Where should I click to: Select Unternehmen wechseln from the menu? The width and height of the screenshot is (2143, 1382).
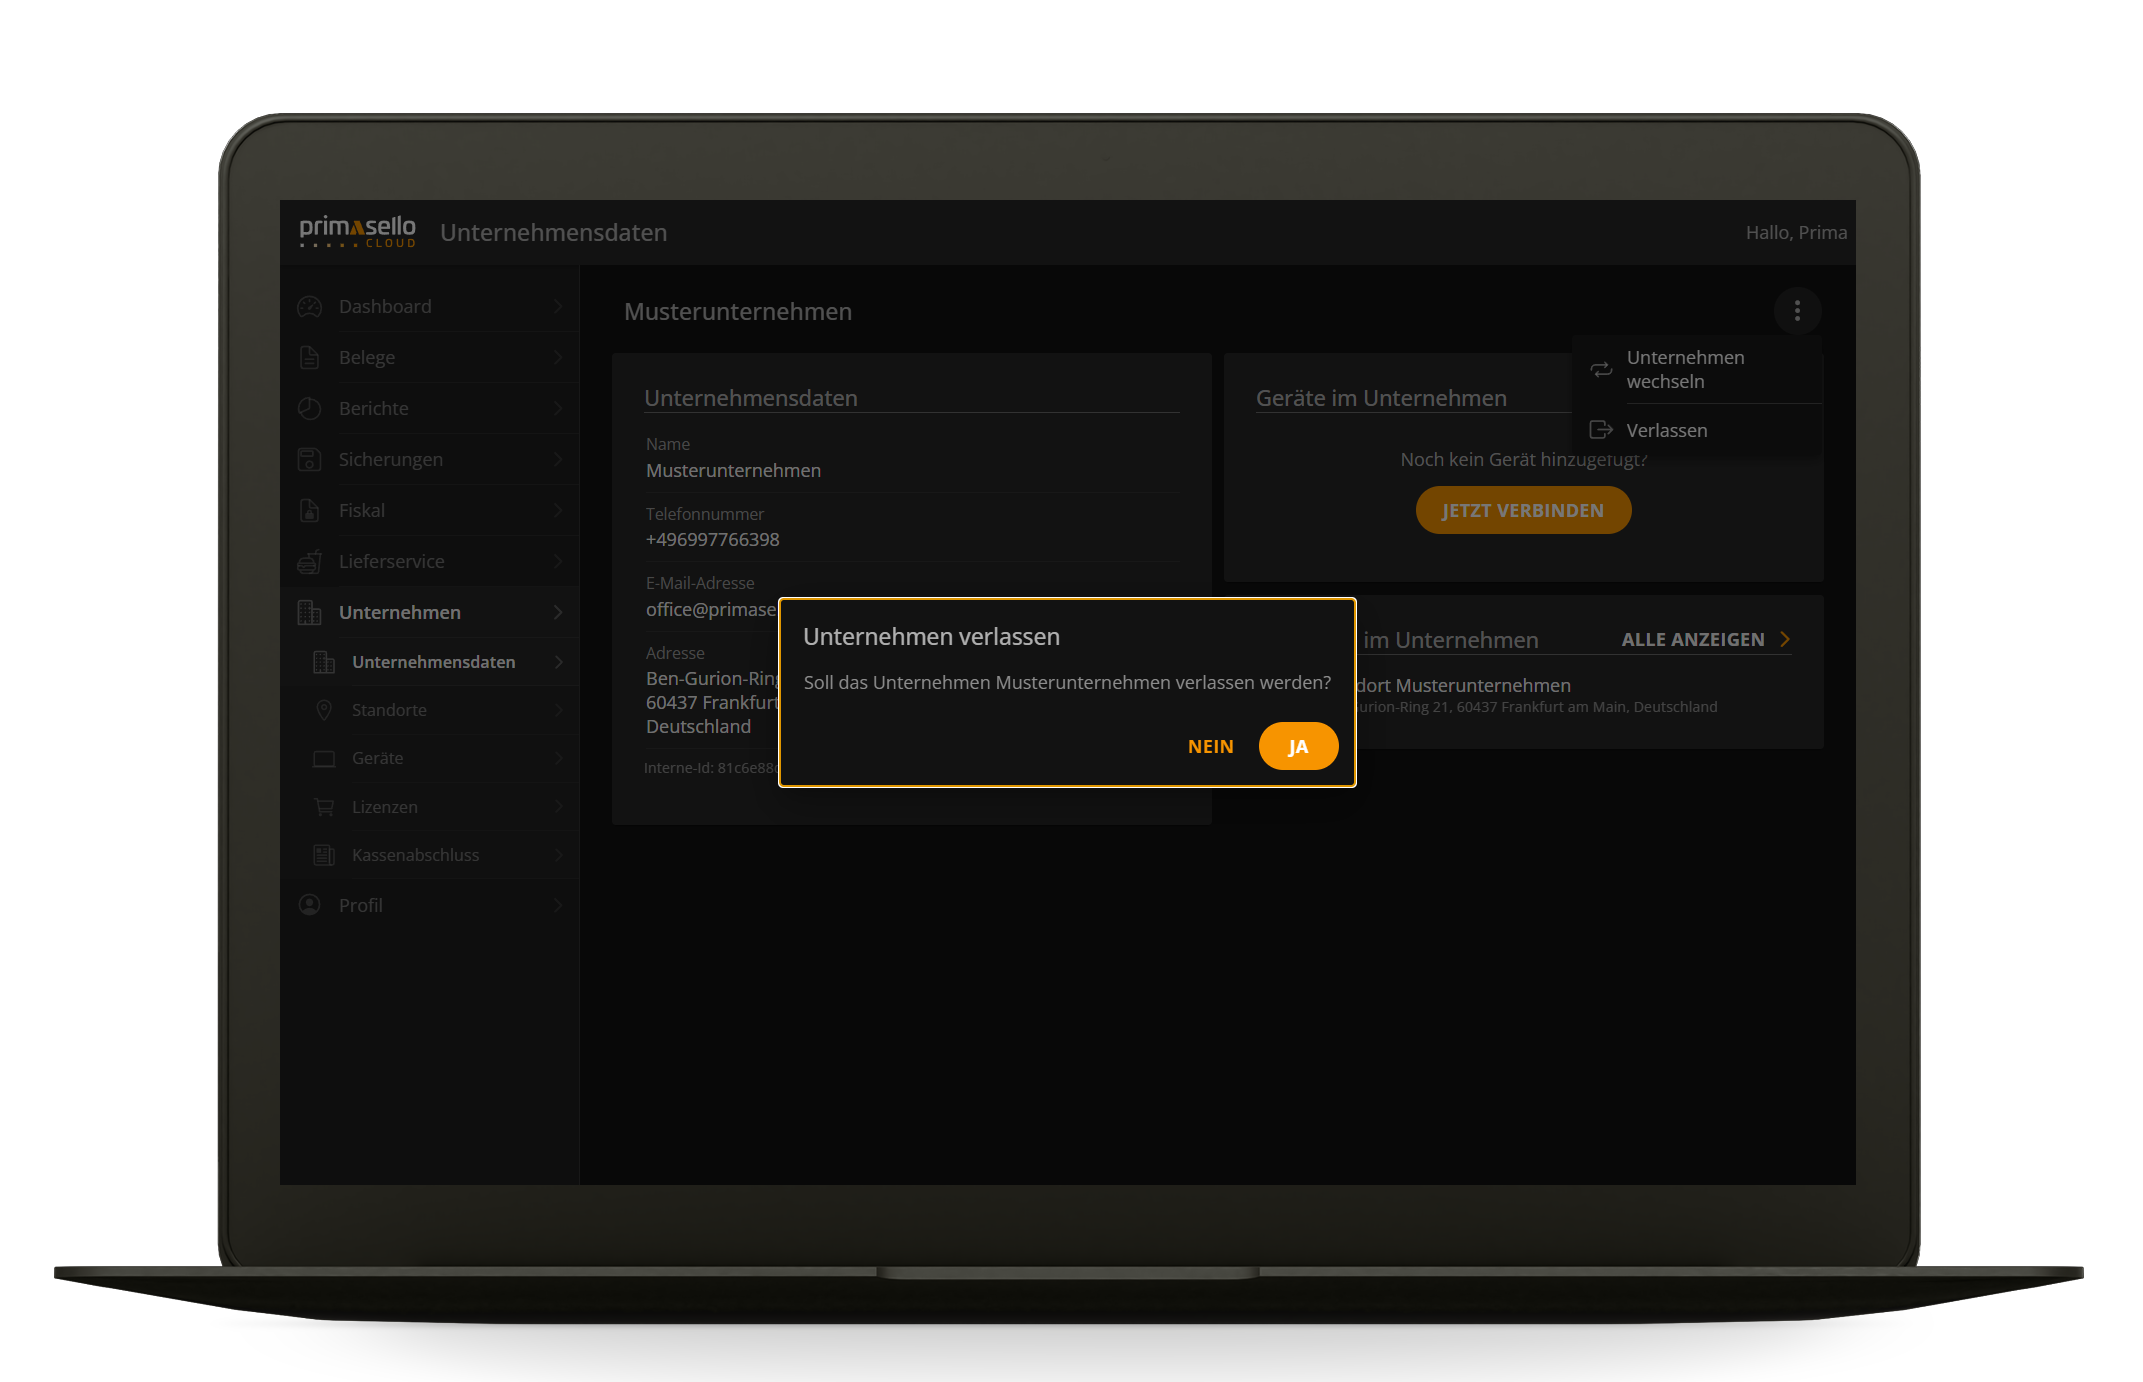[1685, 370]
